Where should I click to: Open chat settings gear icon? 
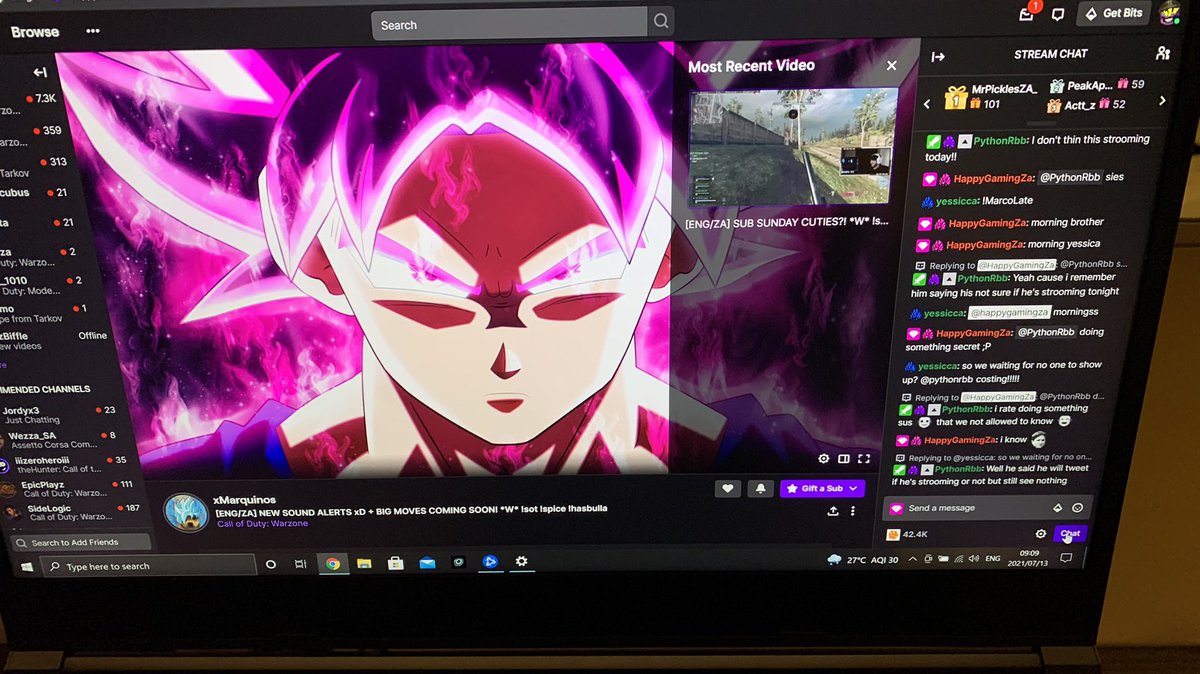pos(1041,534)
